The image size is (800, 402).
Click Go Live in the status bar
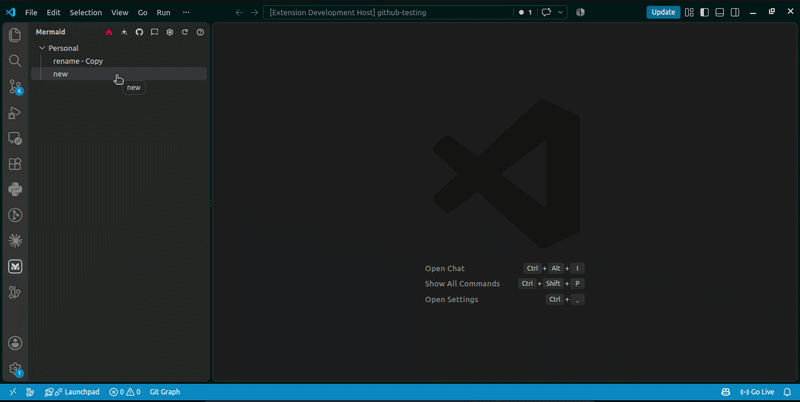757,392
